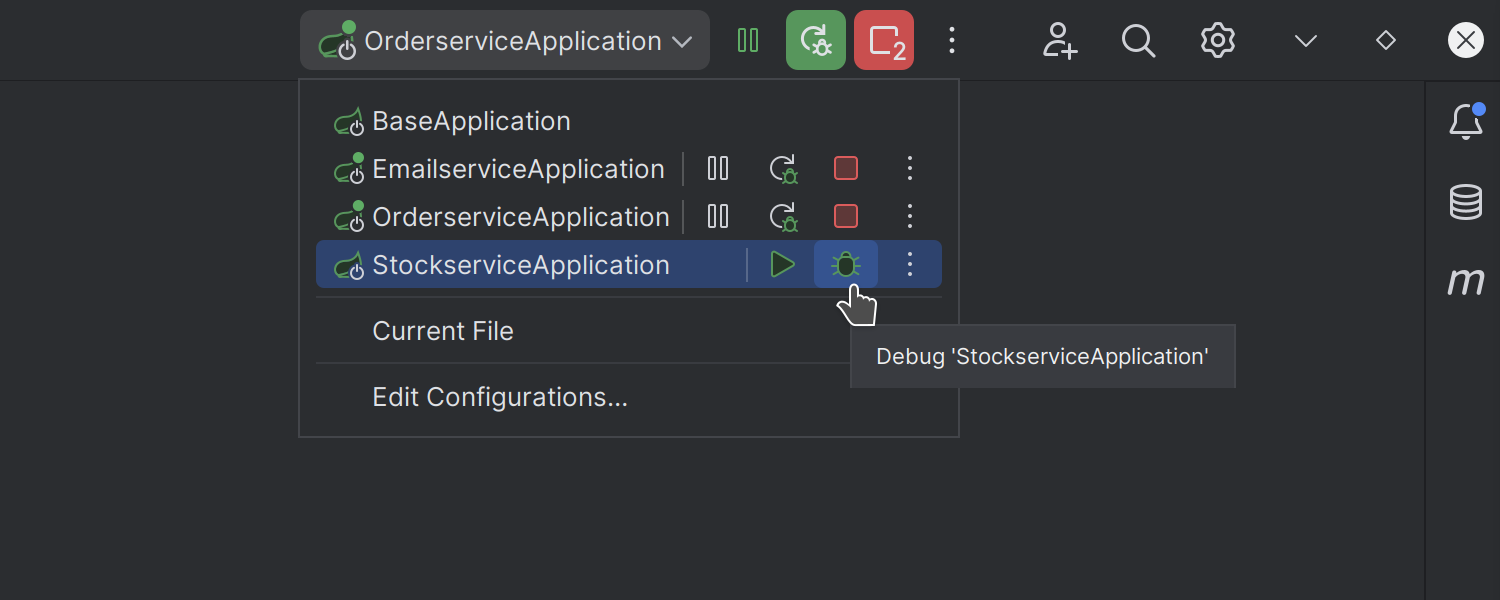Debug StockserviceApplication with the bug icon
Image resolution: width=1500 pixels, height=600 pixels.
tap(846, 265)
